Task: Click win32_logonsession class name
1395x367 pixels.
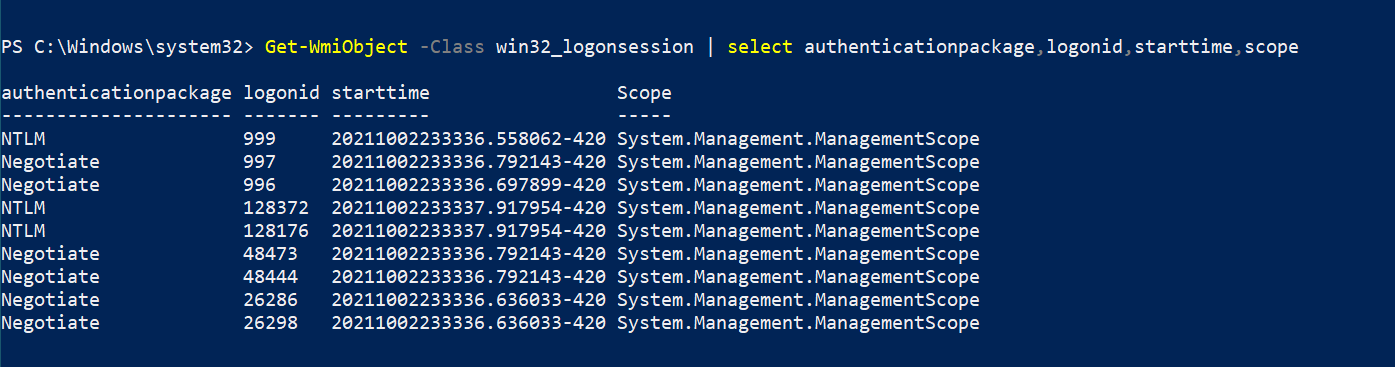Action: click(594, 47)
